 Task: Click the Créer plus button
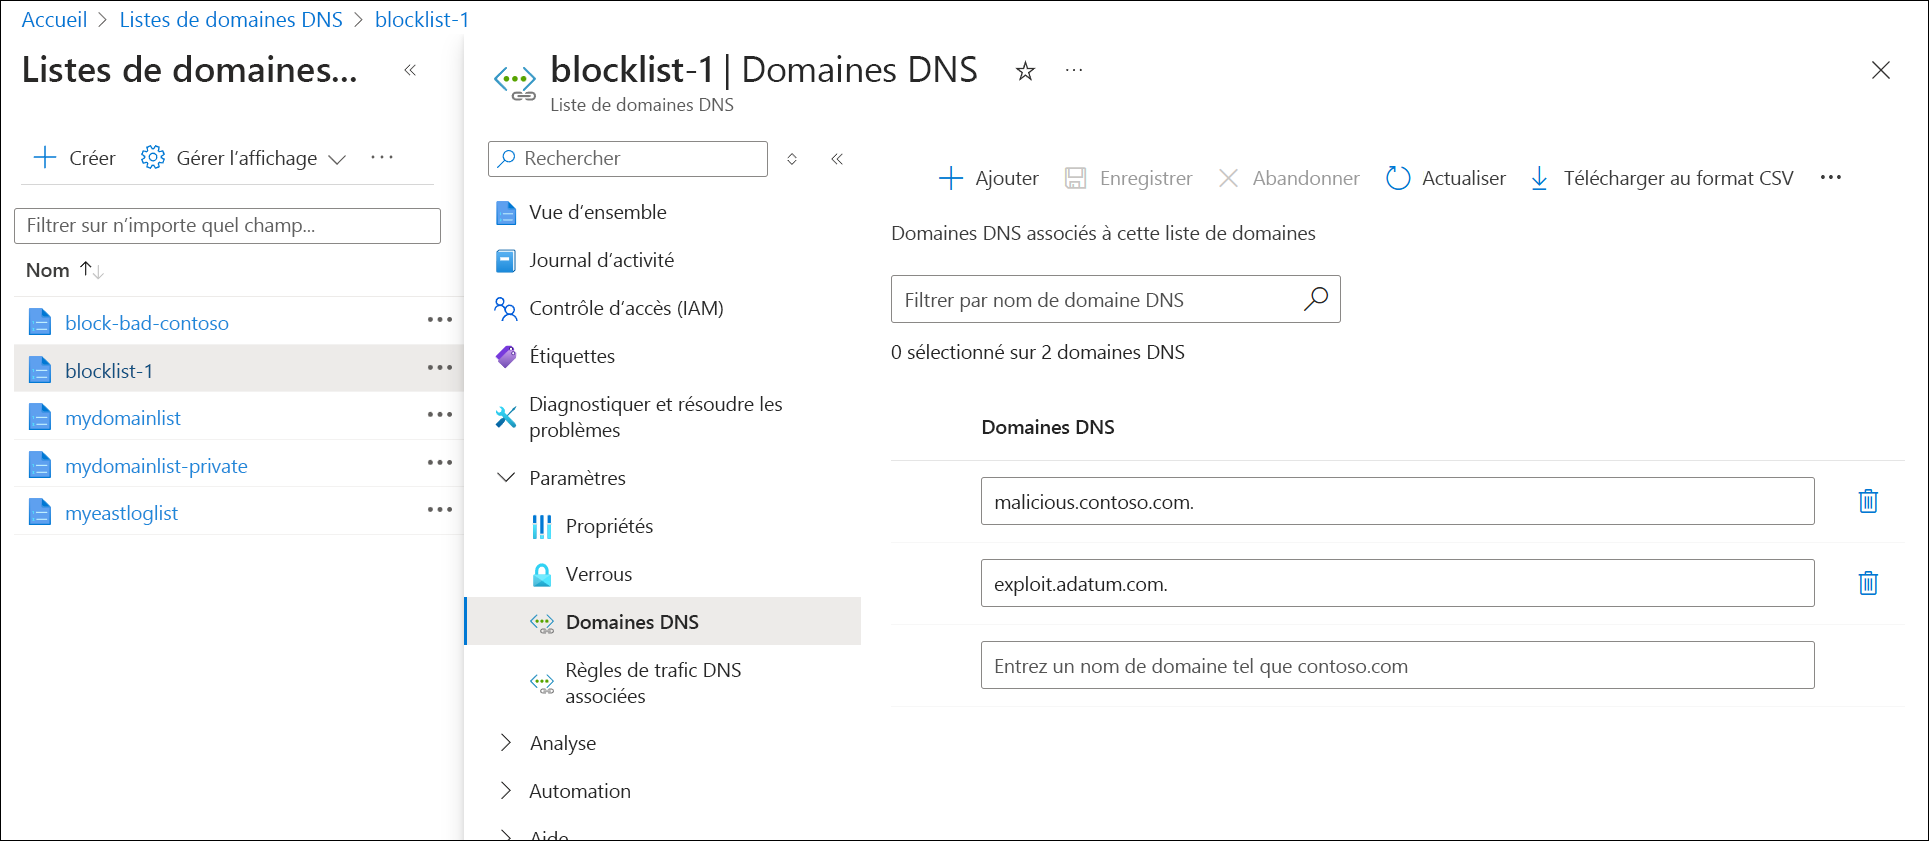pos(75,158)
